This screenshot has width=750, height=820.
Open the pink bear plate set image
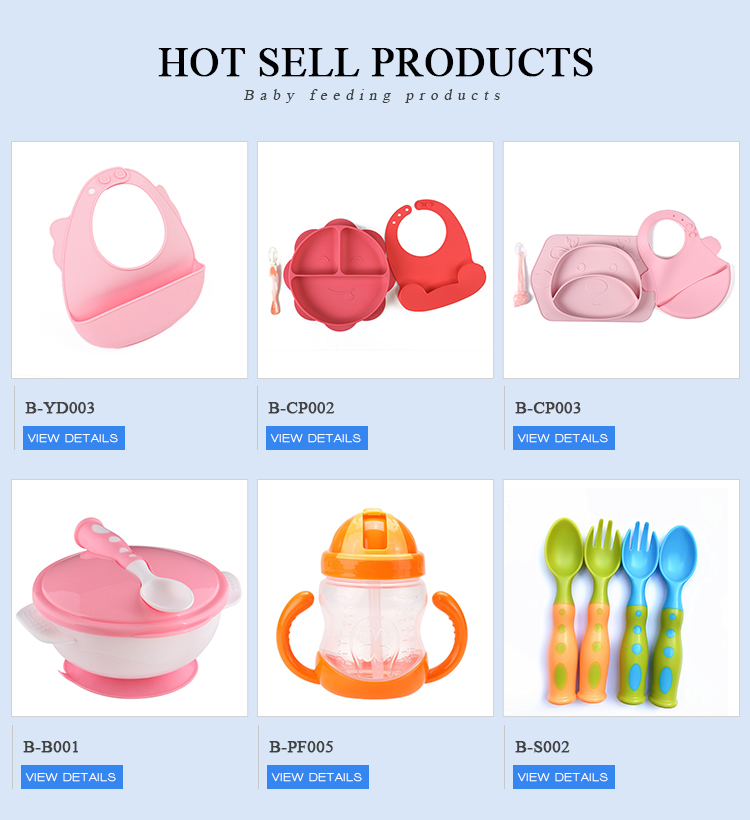coord(621,260)
